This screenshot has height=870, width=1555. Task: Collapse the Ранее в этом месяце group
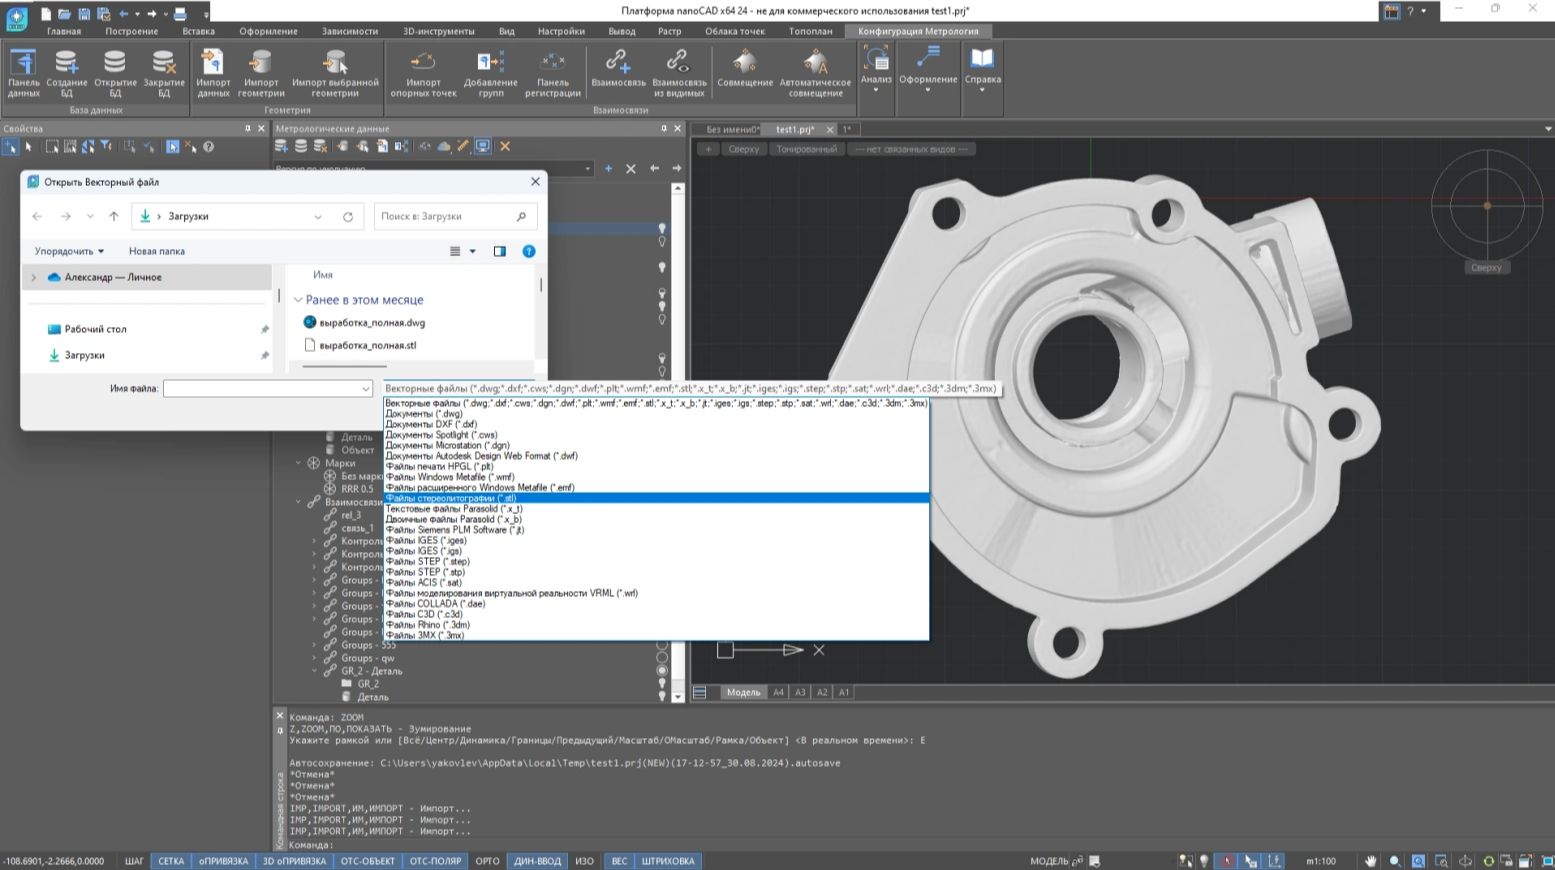(x=298, y=300)
